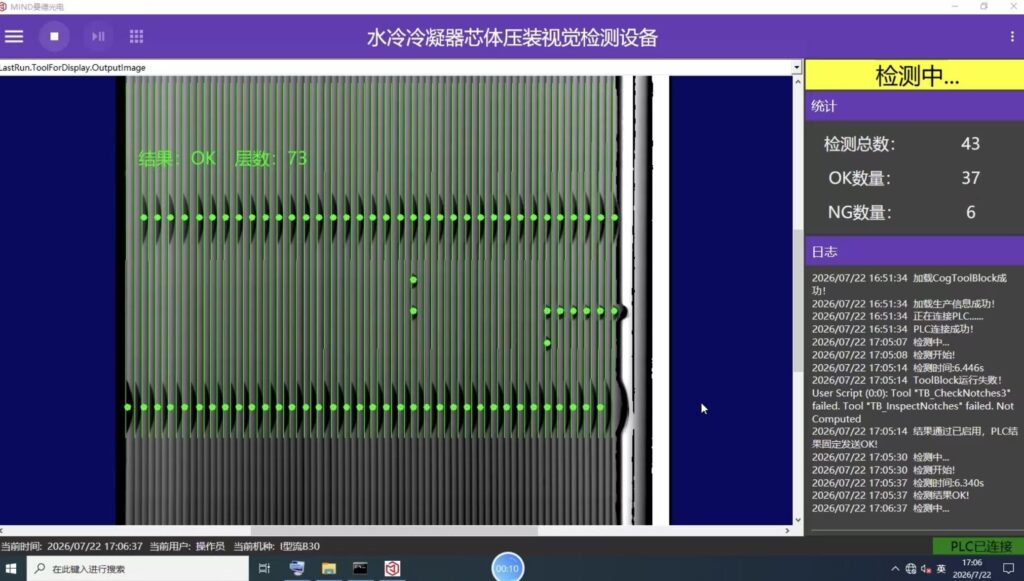1024x581 pixels.
Task: Show hidden system tray icons
Action: click(895, 569)
